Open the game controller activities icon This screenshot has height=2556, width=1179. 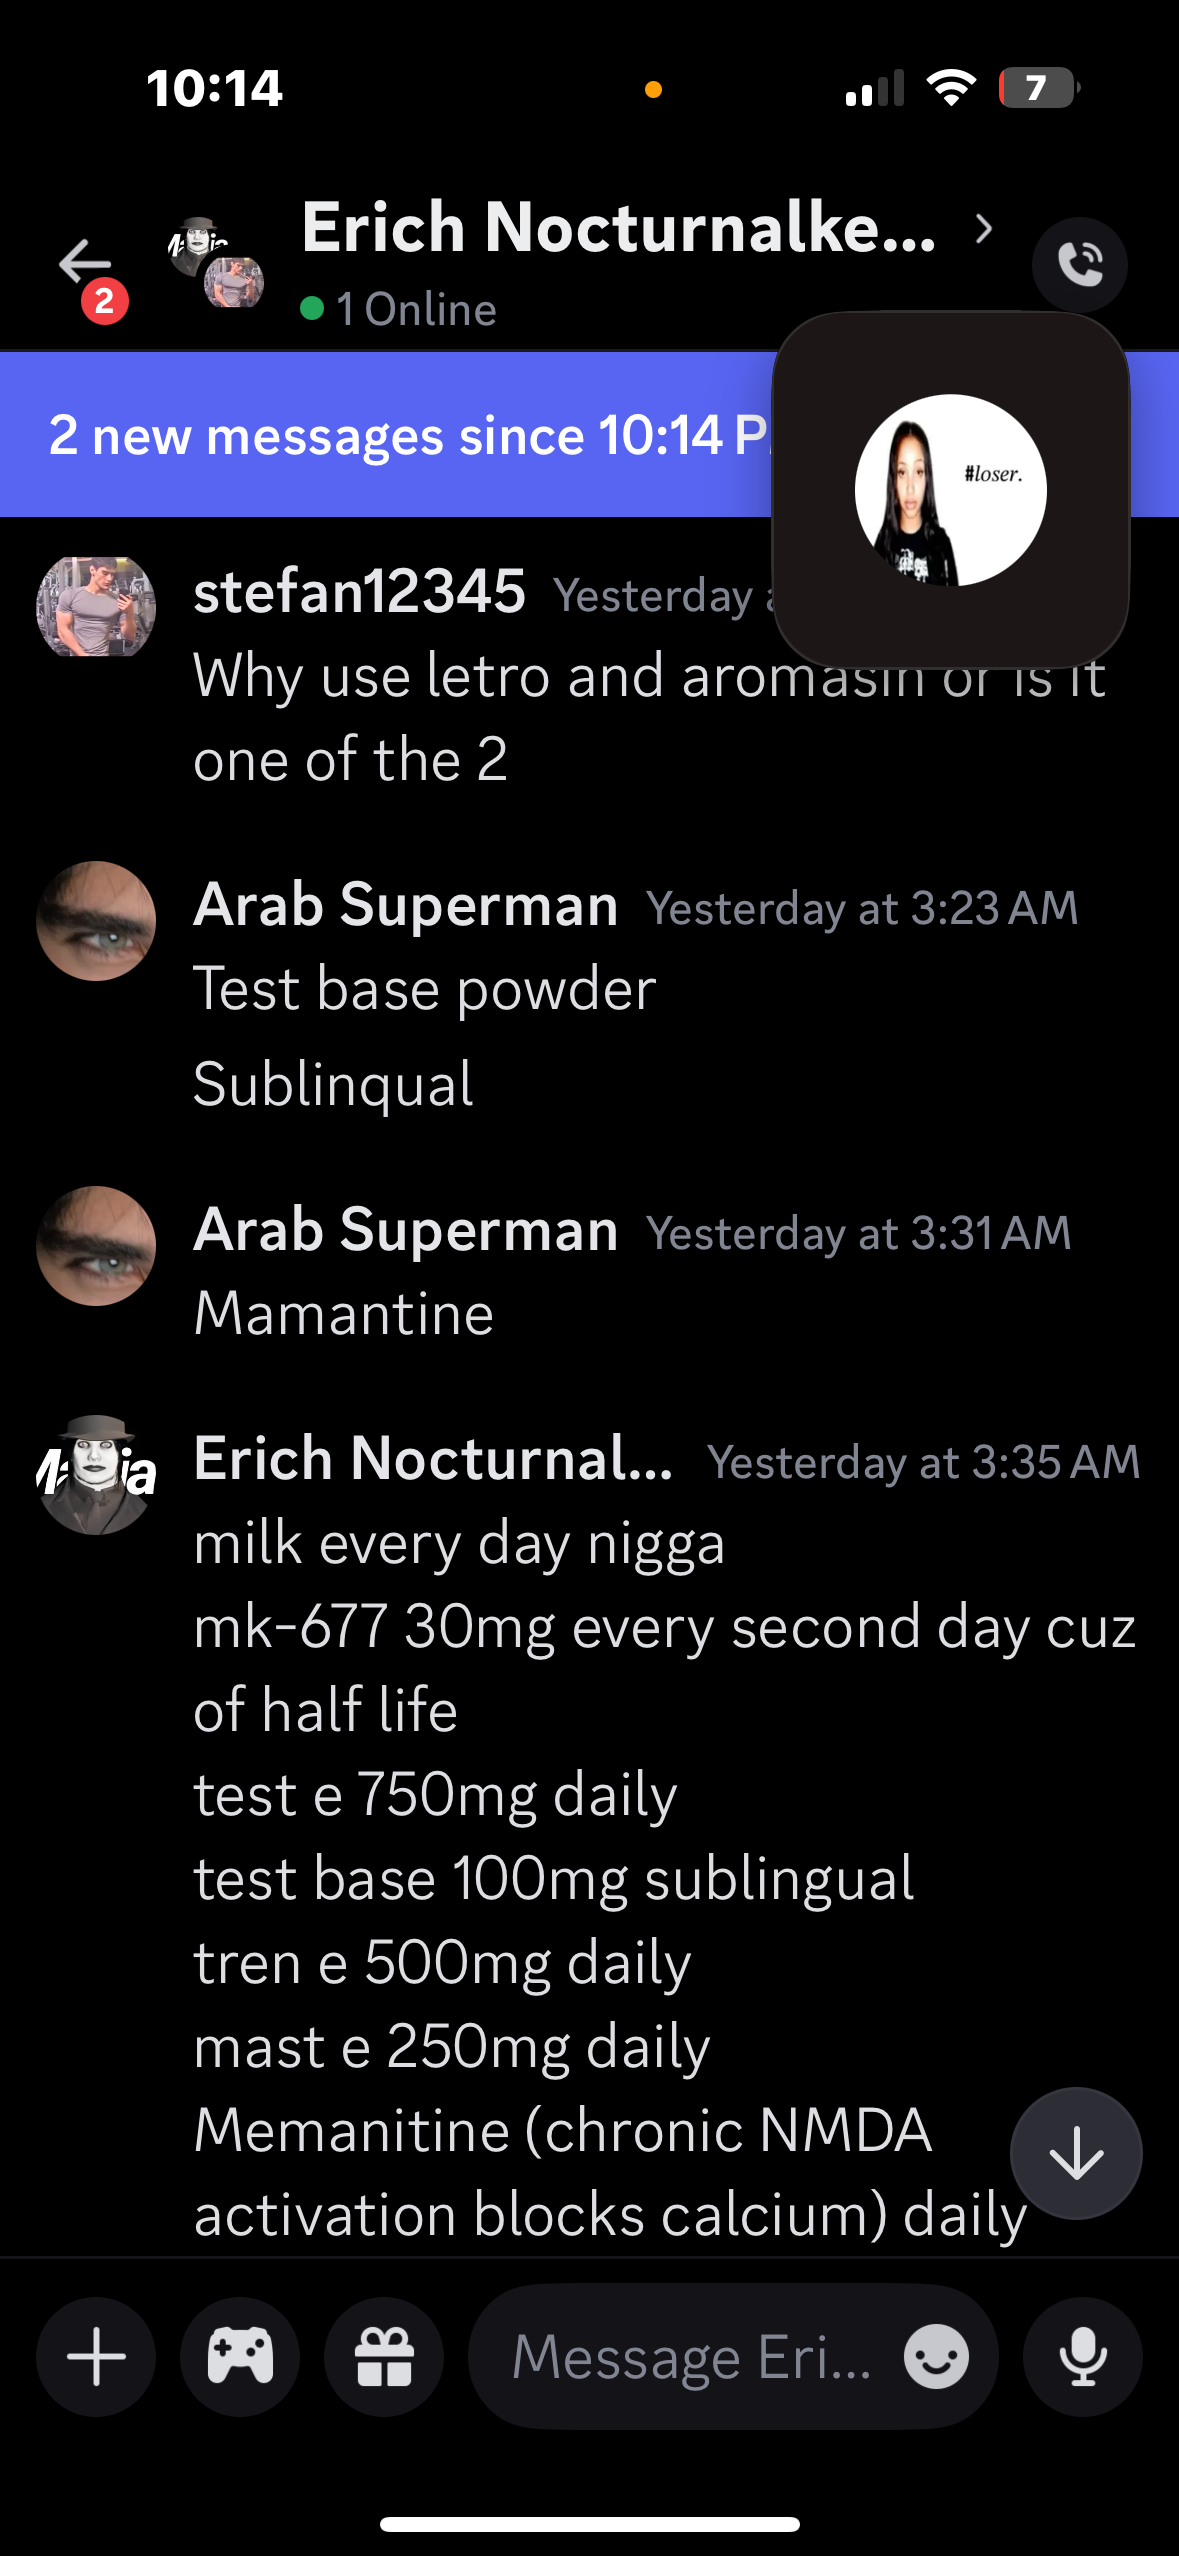coord(240,2356)
